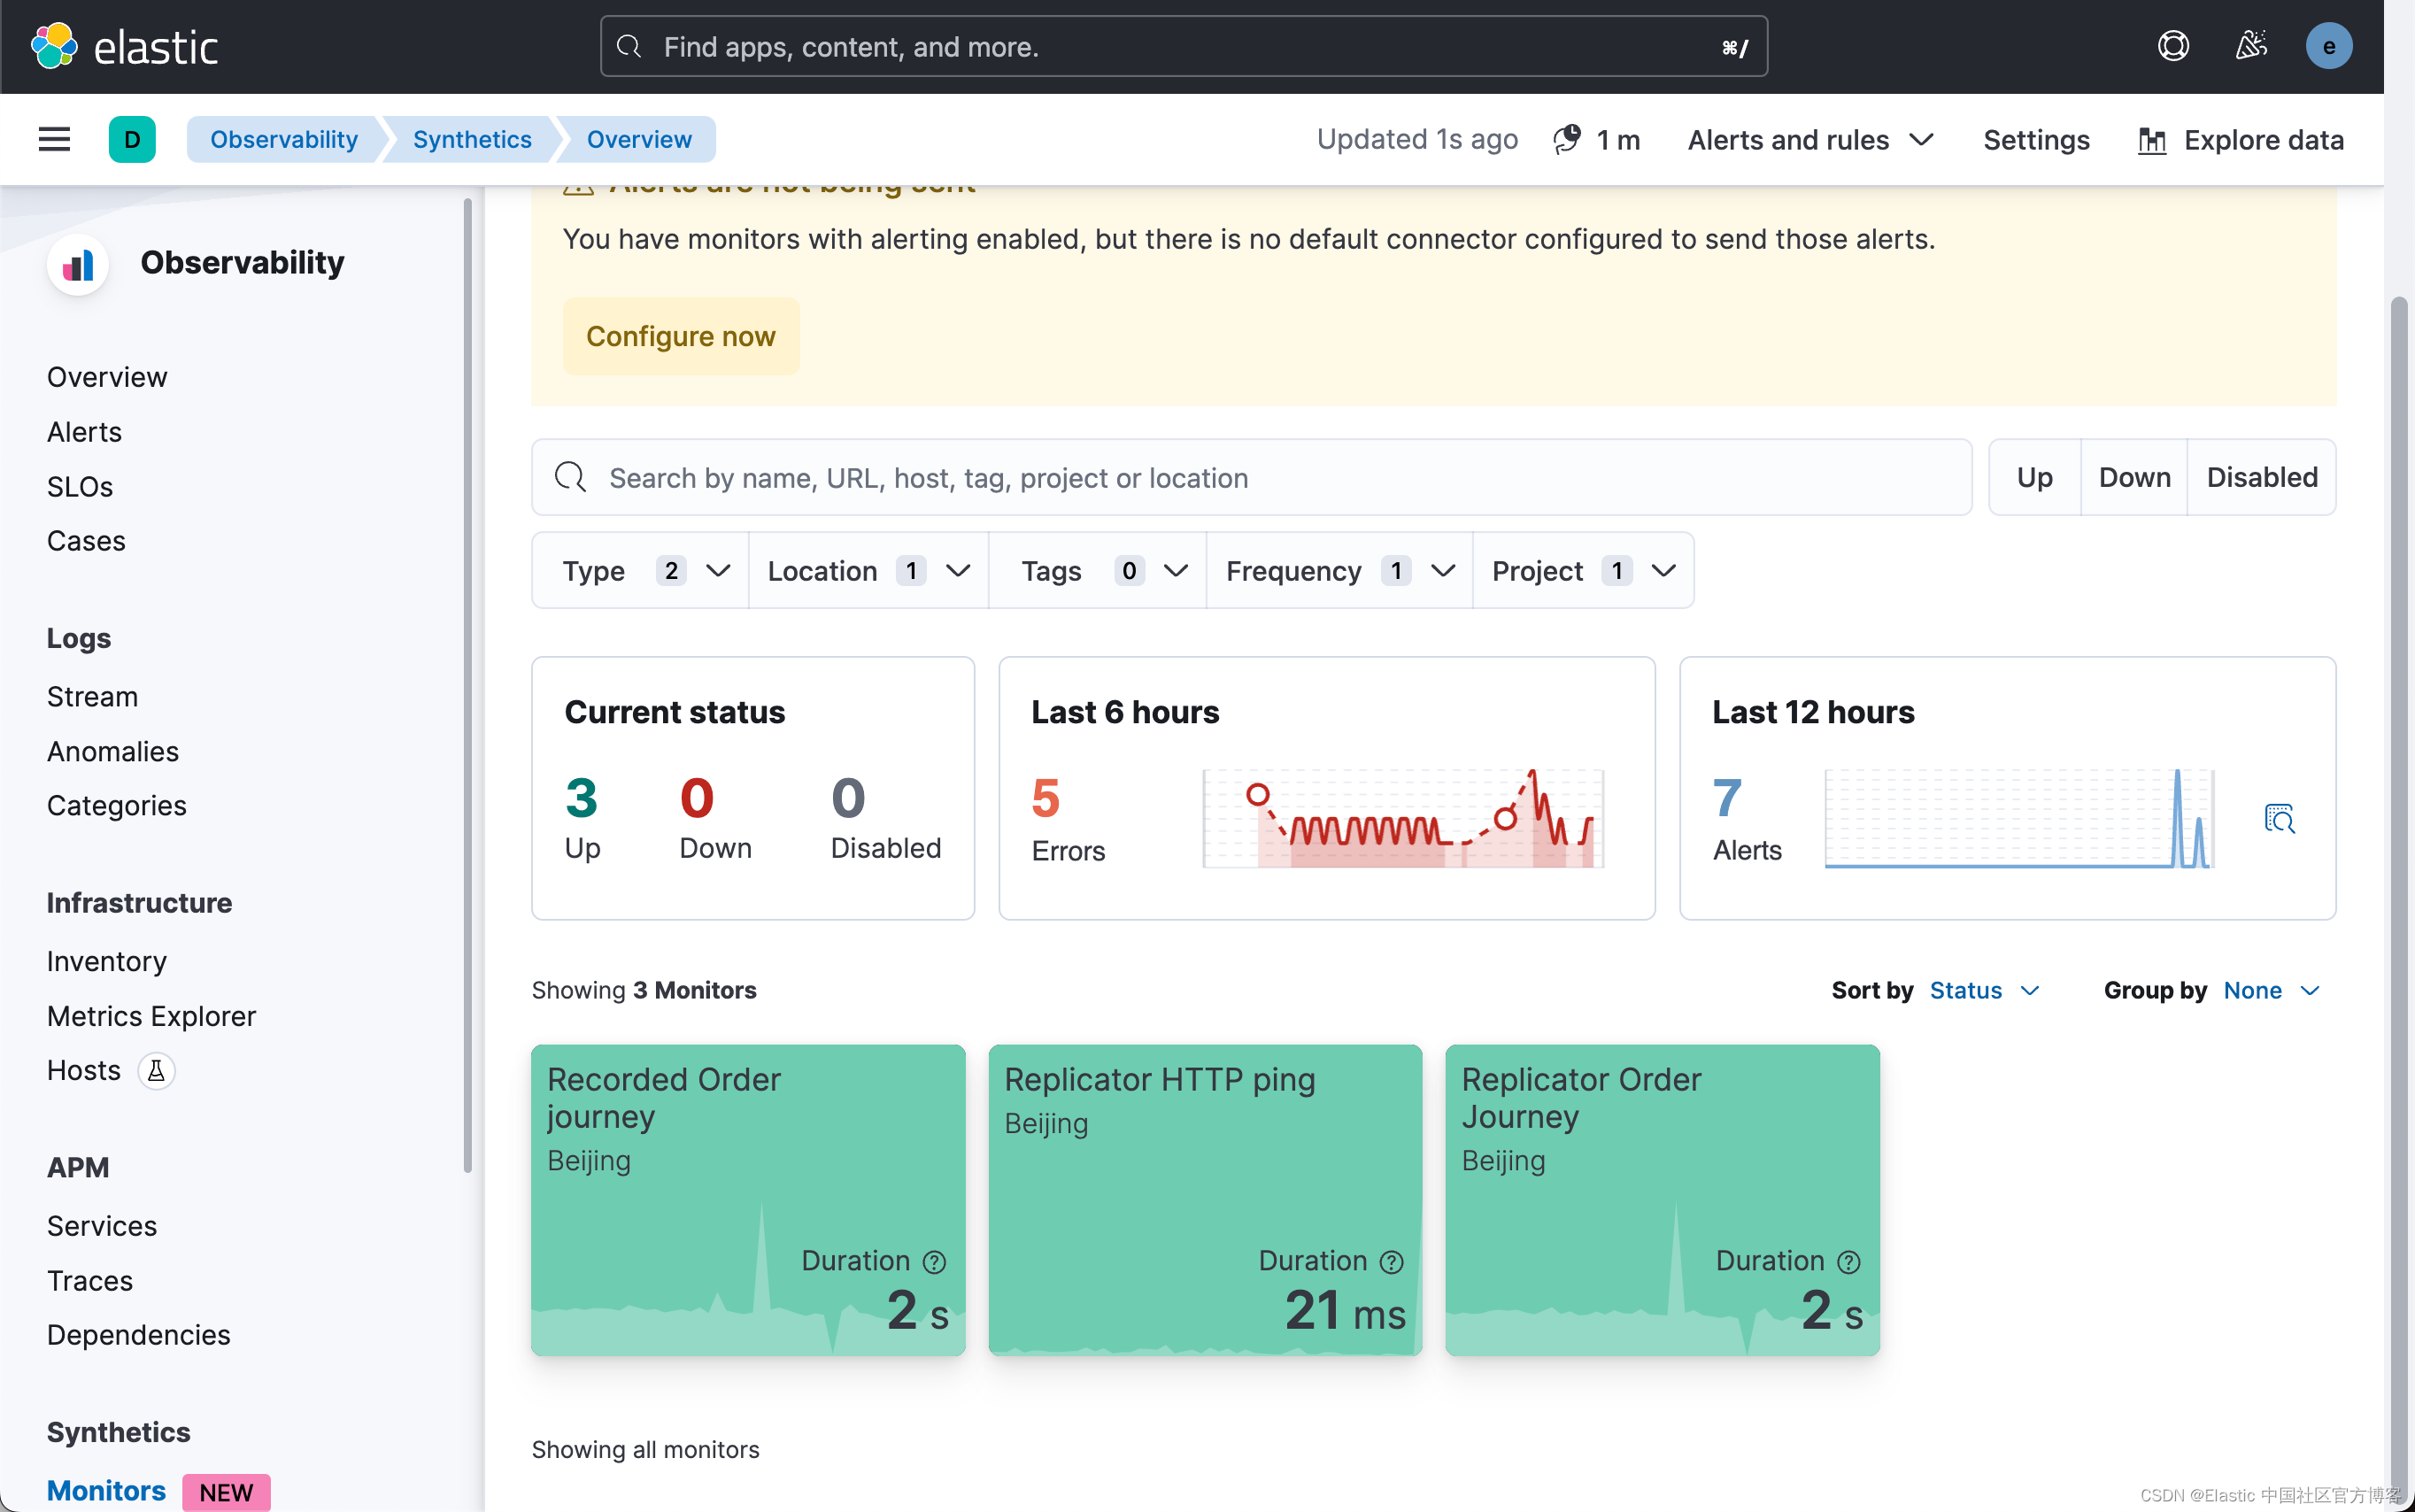2415x1512 pixels.
Task: Click the Elastic logo icon top-left
Action: tap(54, 47)
